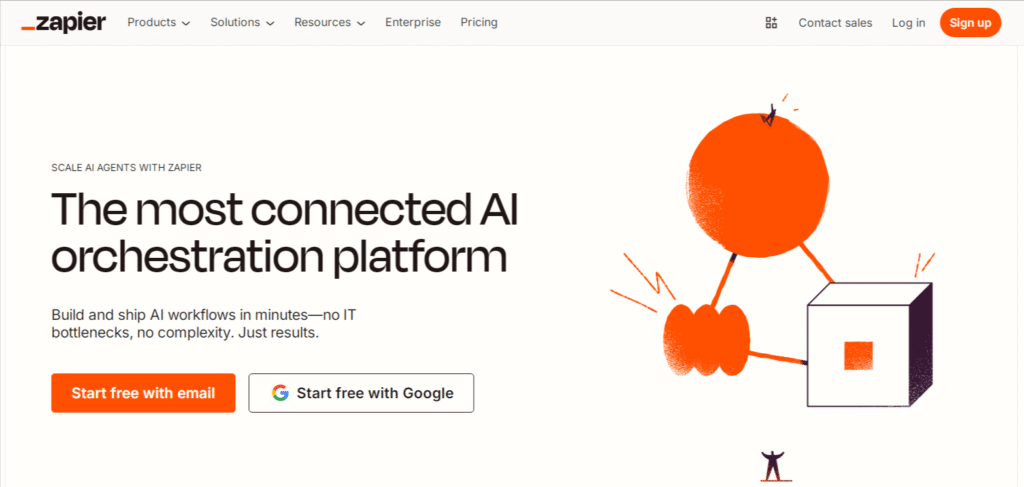Viewport: 1024px width, 487px height.
Task: Expand the Solutions dropdown
Action: [x=241, y=22]
